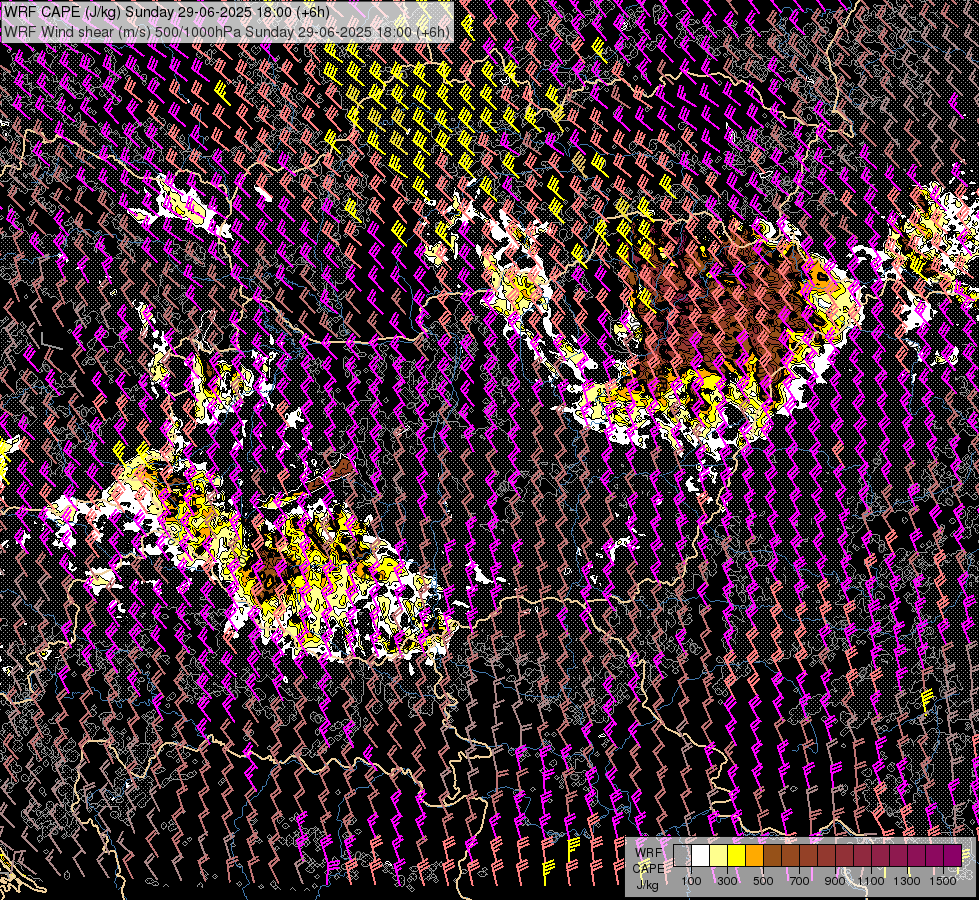979x900 pixels.
Task: Click the purple last CAPE legend swatch
Action: pos(953,855)
